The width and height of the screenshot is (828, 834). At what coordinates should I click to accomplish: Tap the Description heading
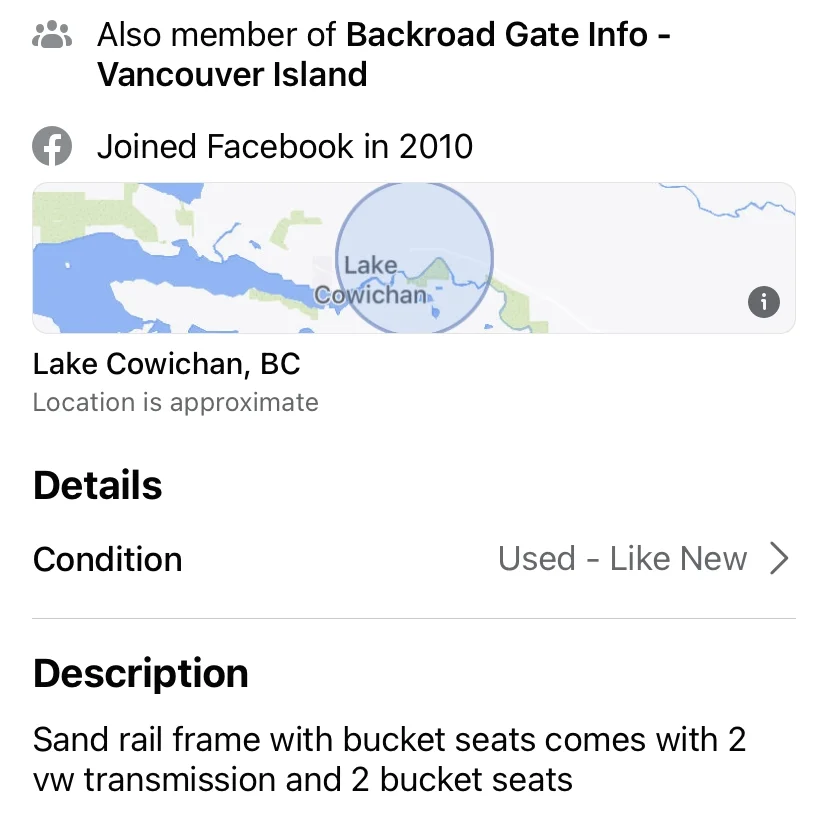pyautogui.click(x=140, y=673)
